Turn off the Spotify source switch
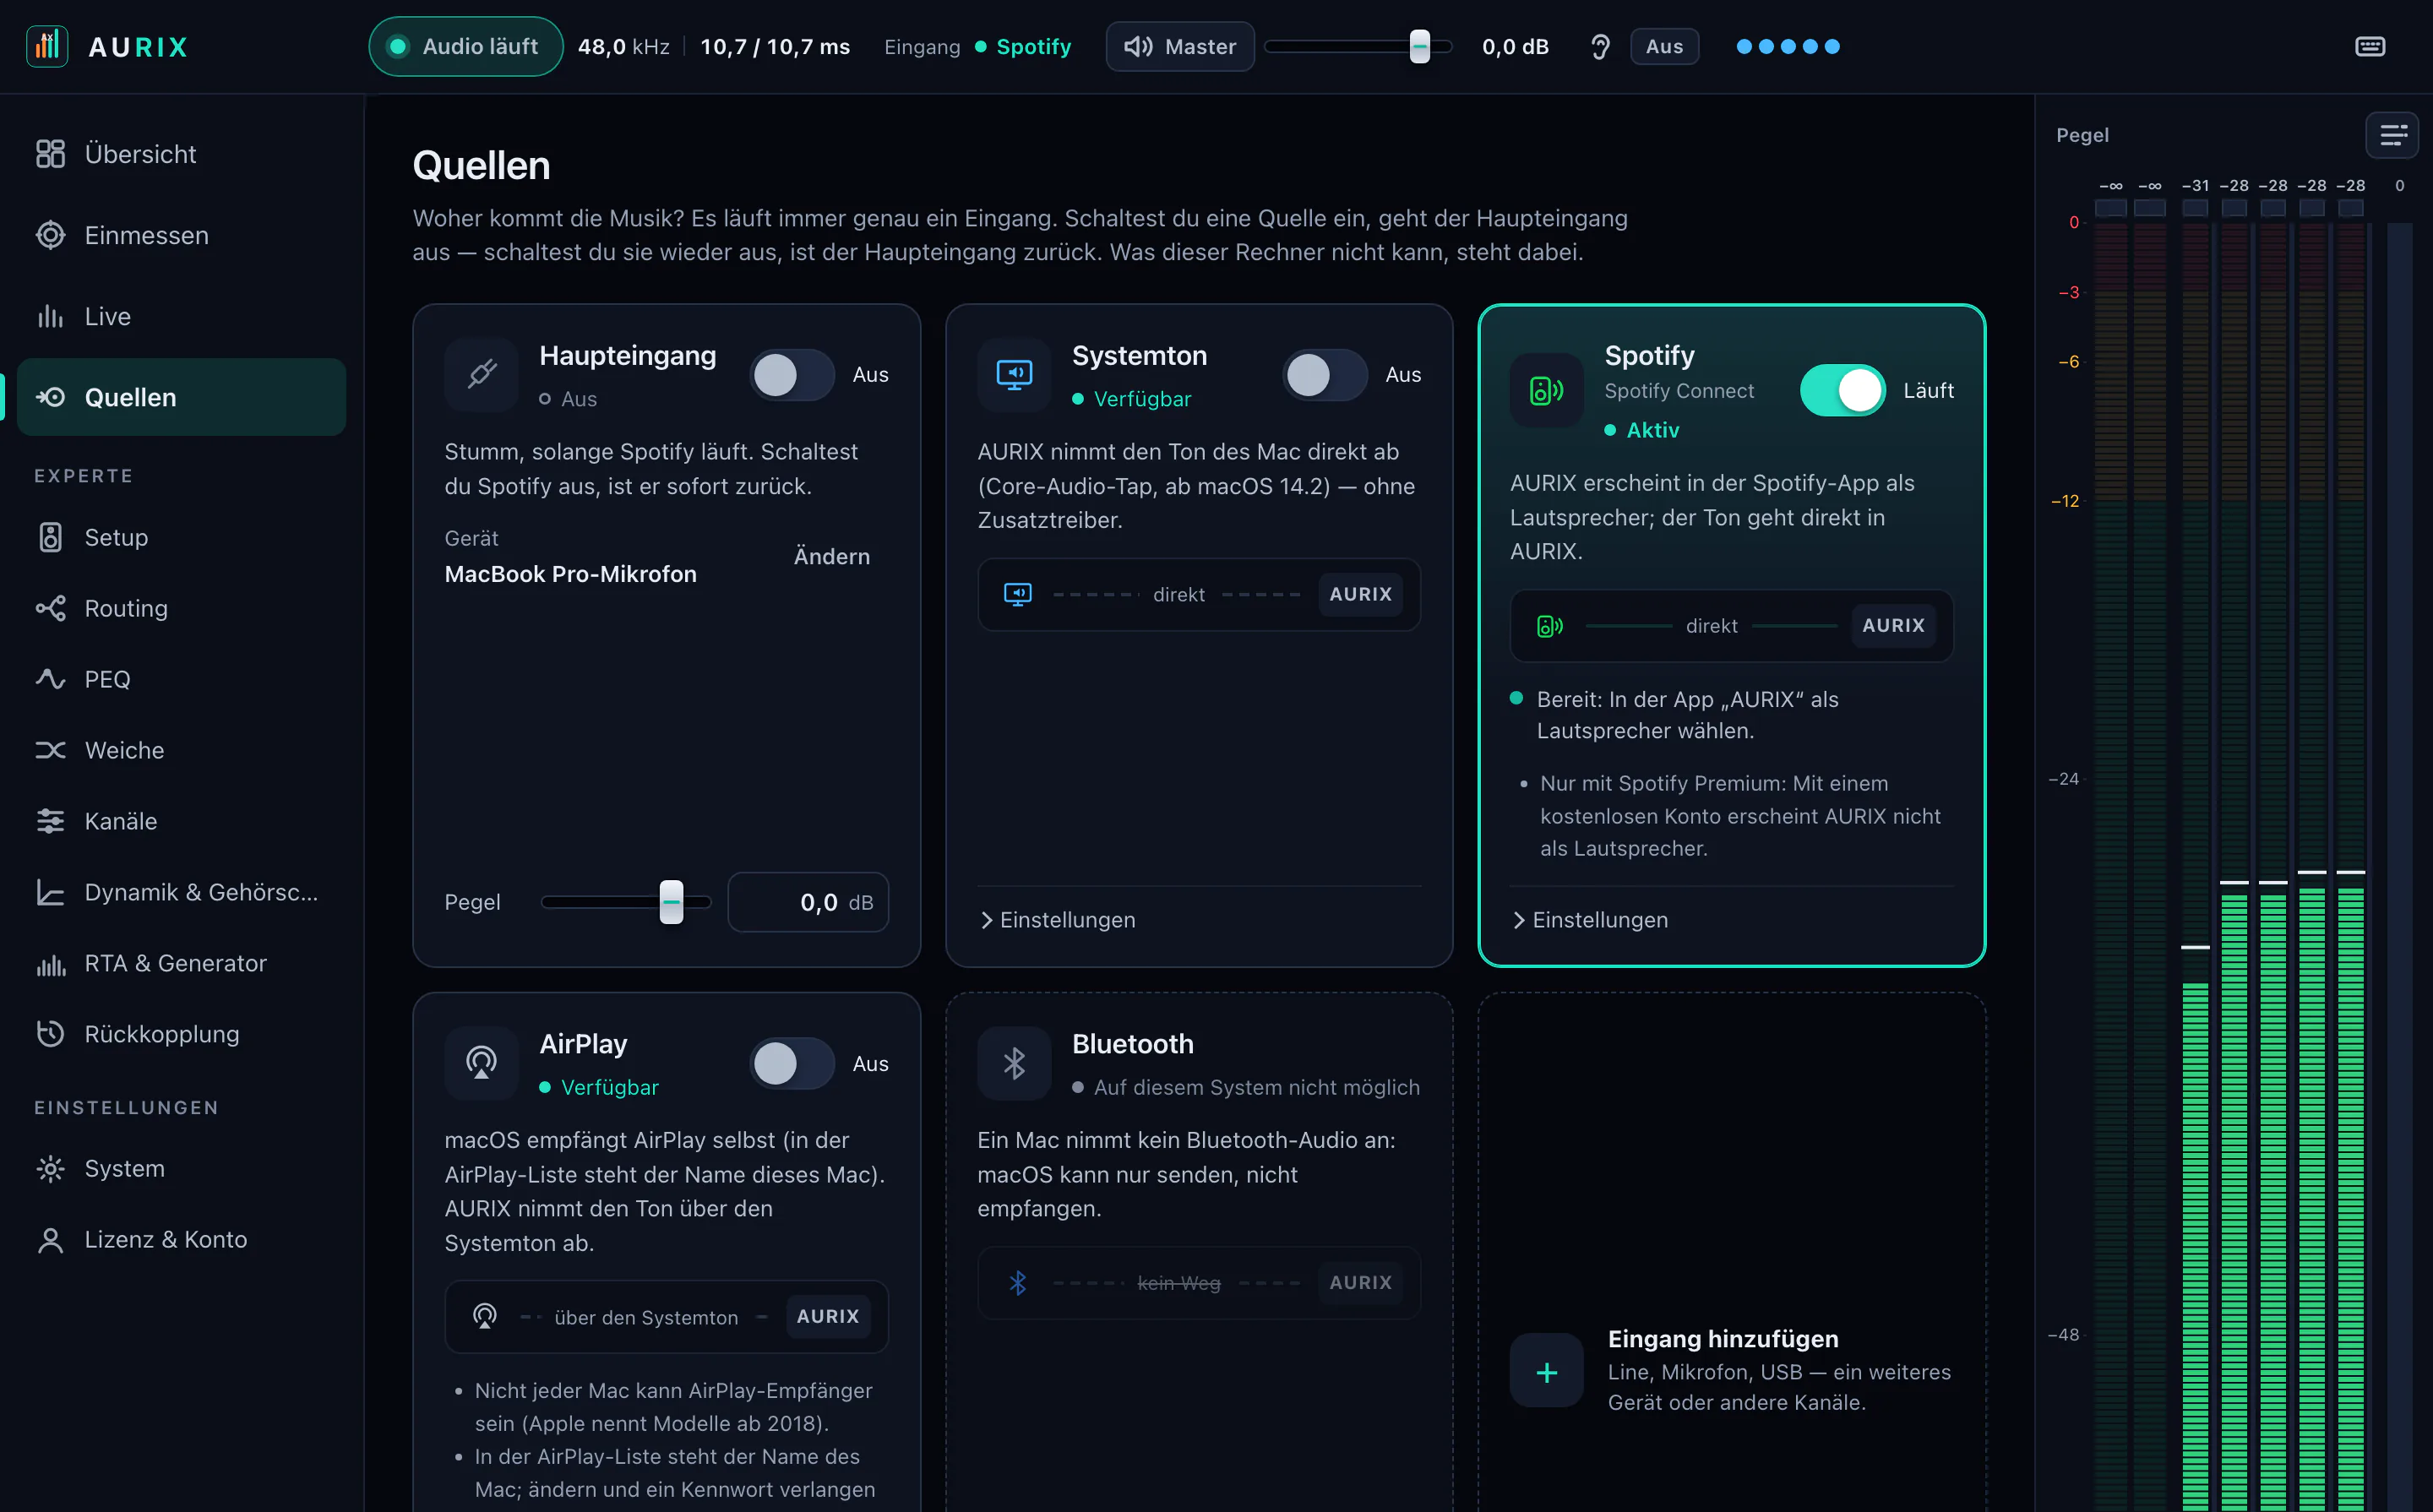The image size is (2433, 1512). coord(1842,390)
